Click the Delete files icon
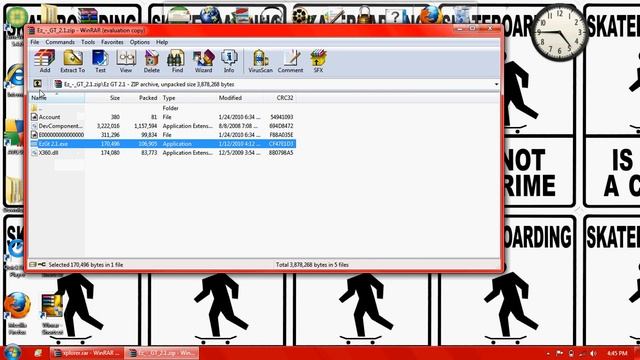The width and height of the screenshot is (640, 360). (x=151, y=61)
